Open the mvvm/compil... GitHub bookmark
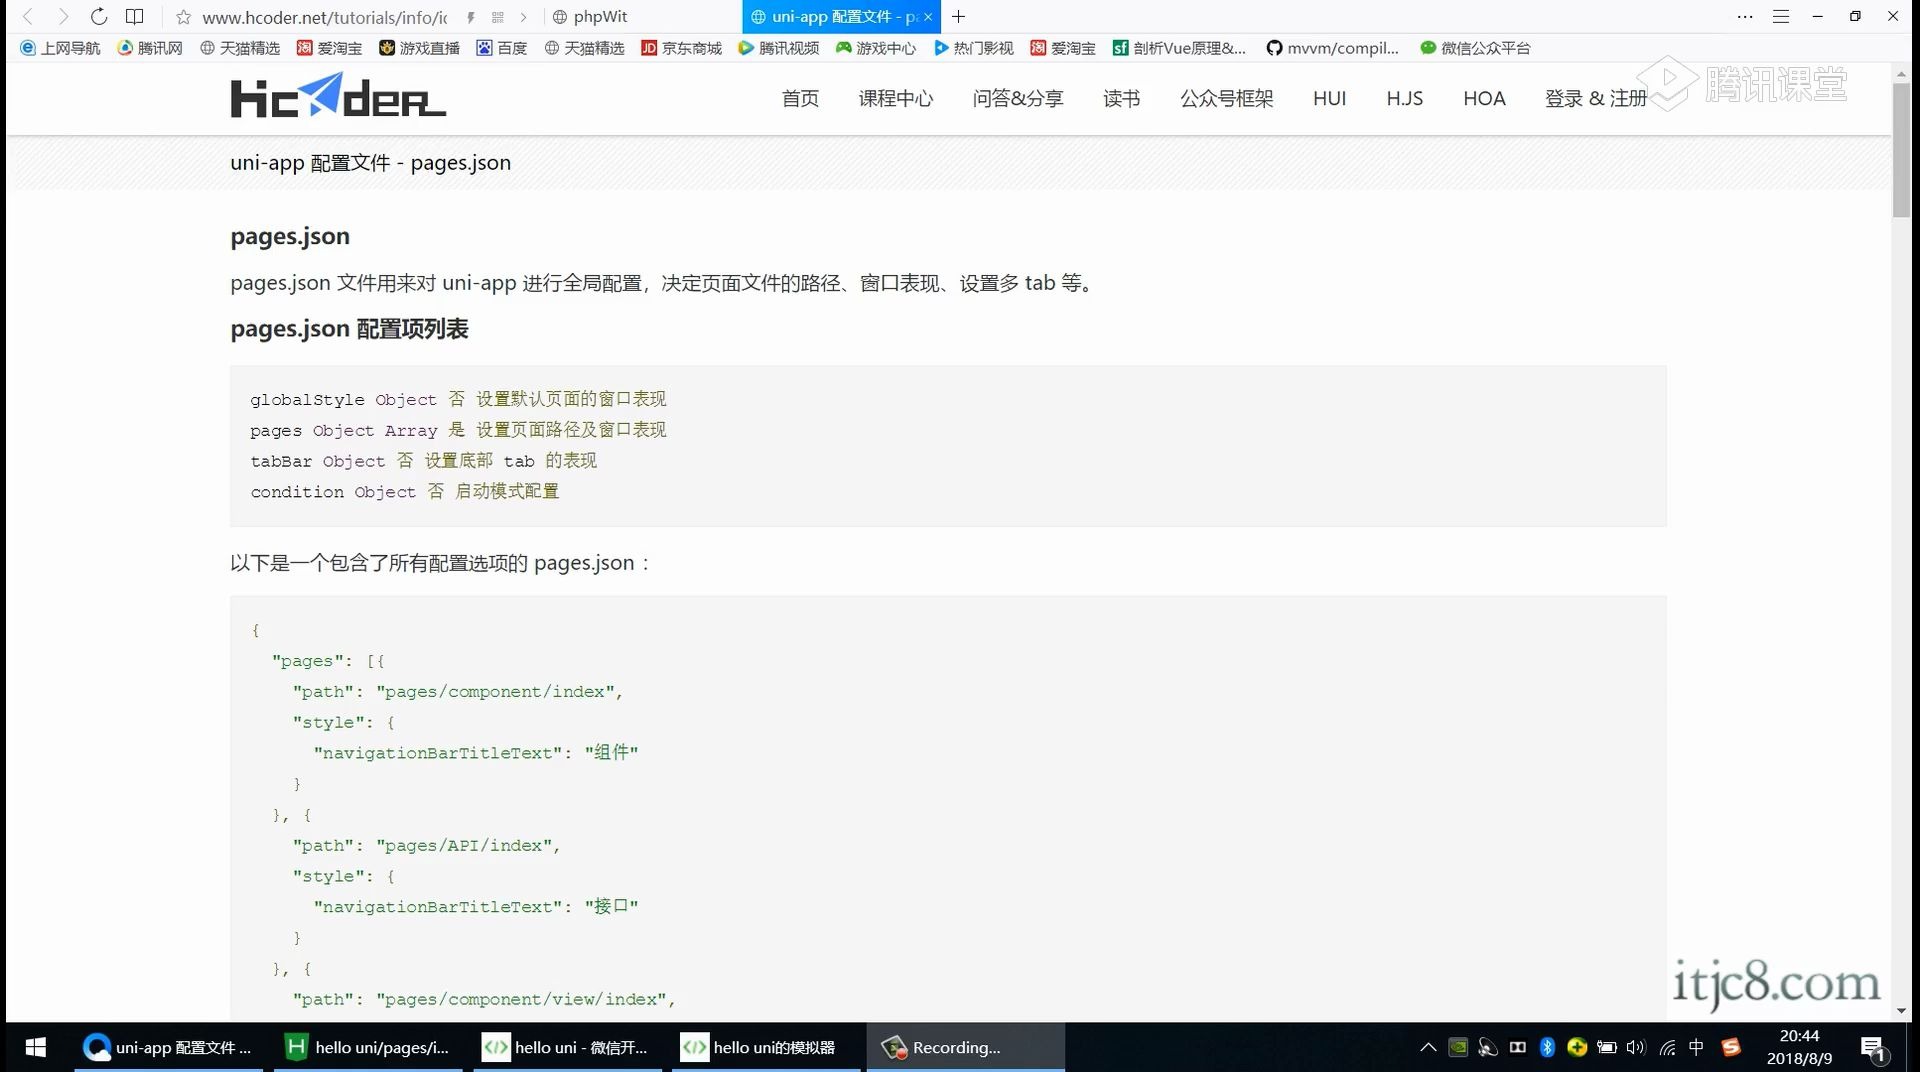The width and height of the screenshot is (1920, 1072). pos(1333,48)
